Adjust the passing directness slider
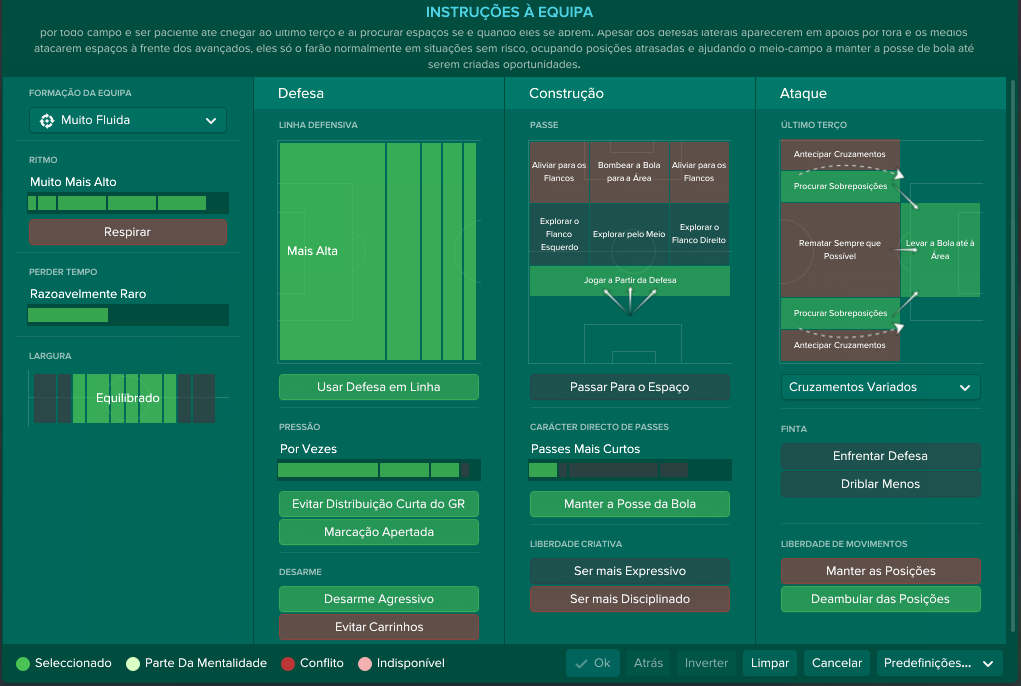 click(x=630, y=470)
